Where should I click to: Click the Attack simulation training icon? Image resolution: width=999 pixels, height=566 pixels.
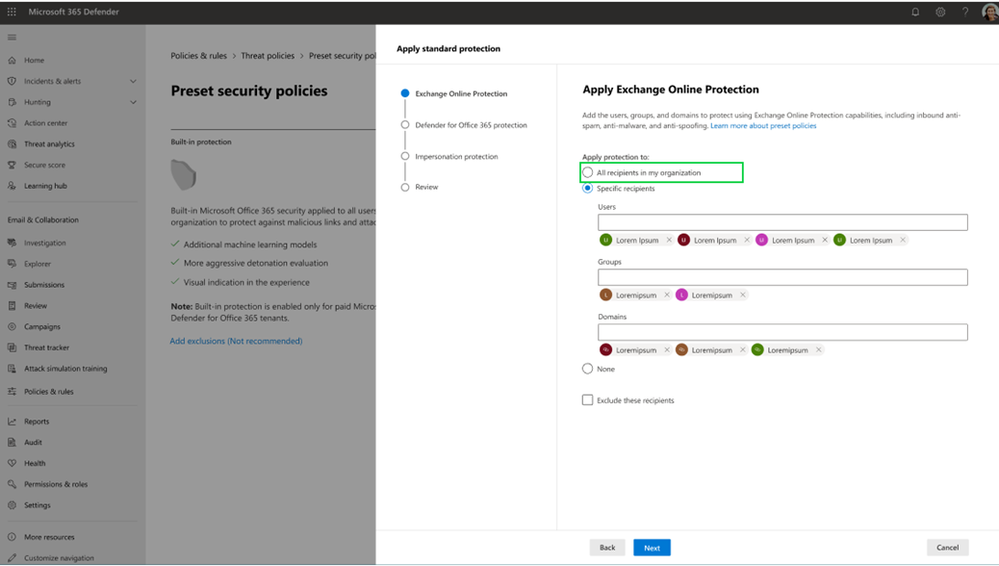11,368
